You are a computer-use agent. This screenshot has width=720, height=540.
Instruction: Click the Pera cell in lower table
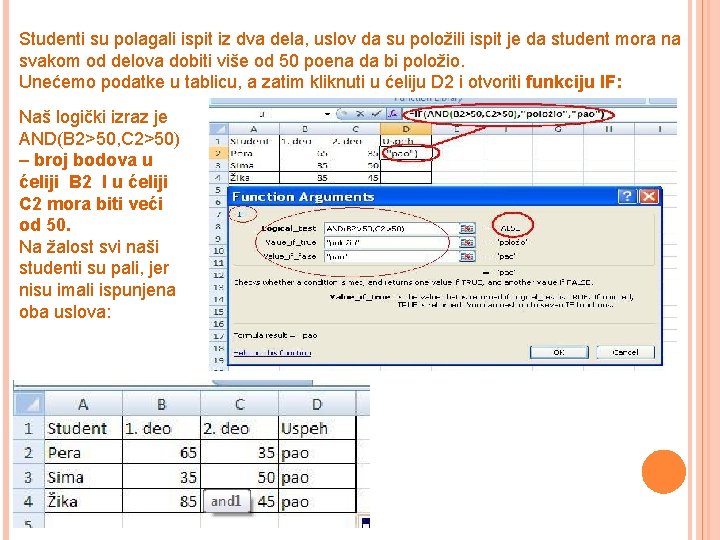click(83, 452)
